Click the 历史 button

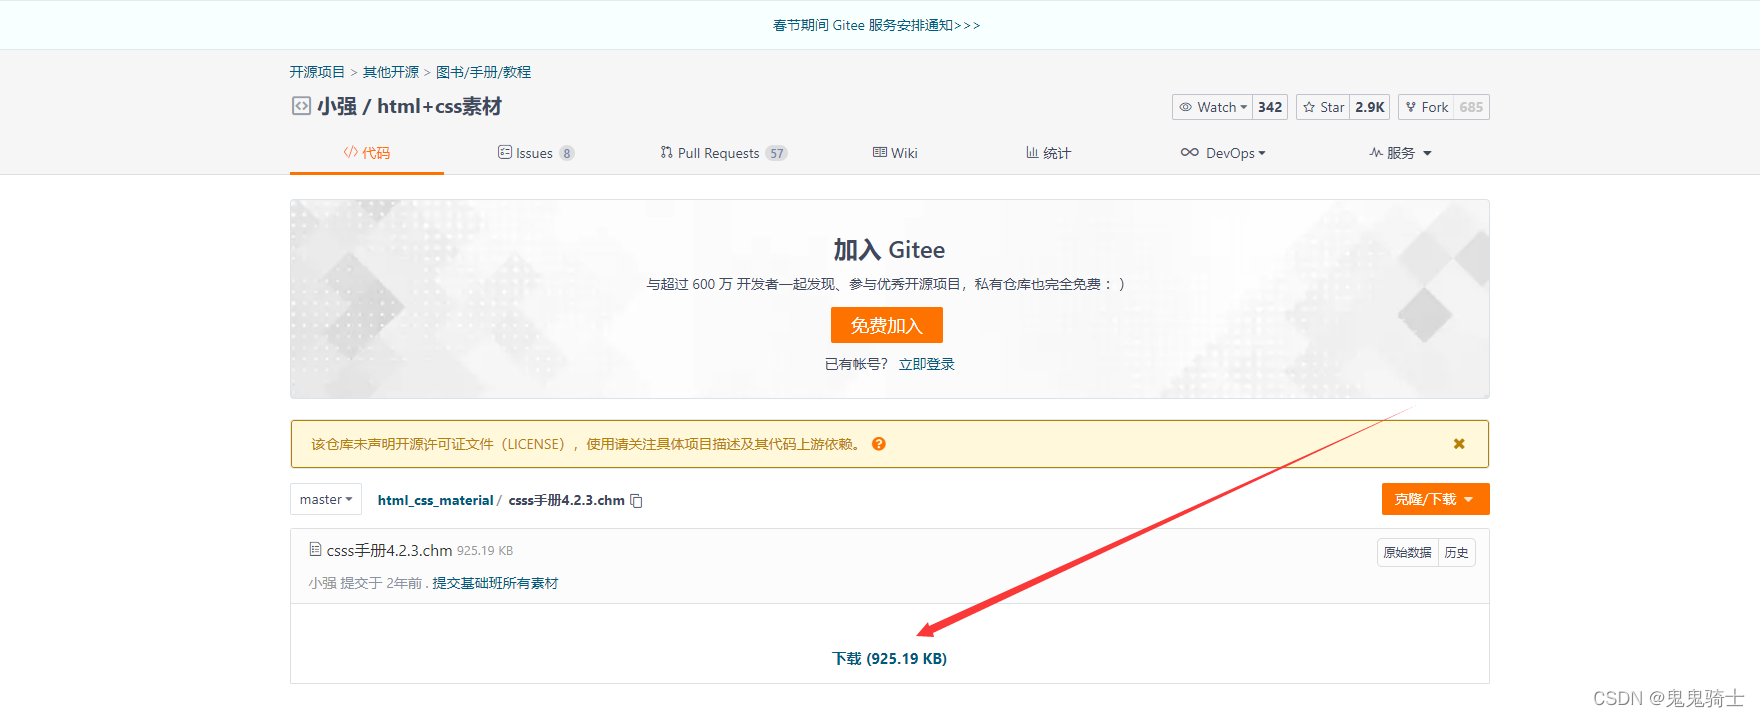(x=1456, y=552)
